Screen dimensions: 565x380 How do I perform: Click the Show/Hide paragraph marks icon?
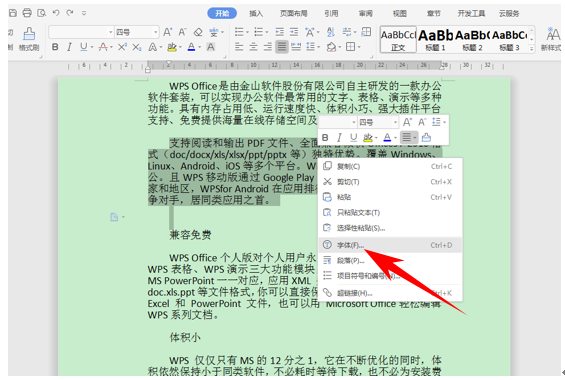point(347,32)
